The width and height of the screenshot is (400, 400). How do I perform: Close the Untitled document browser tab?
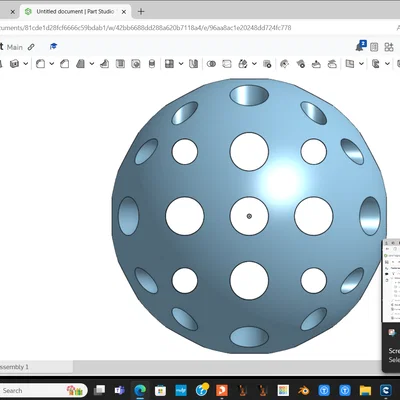(124, 12)
